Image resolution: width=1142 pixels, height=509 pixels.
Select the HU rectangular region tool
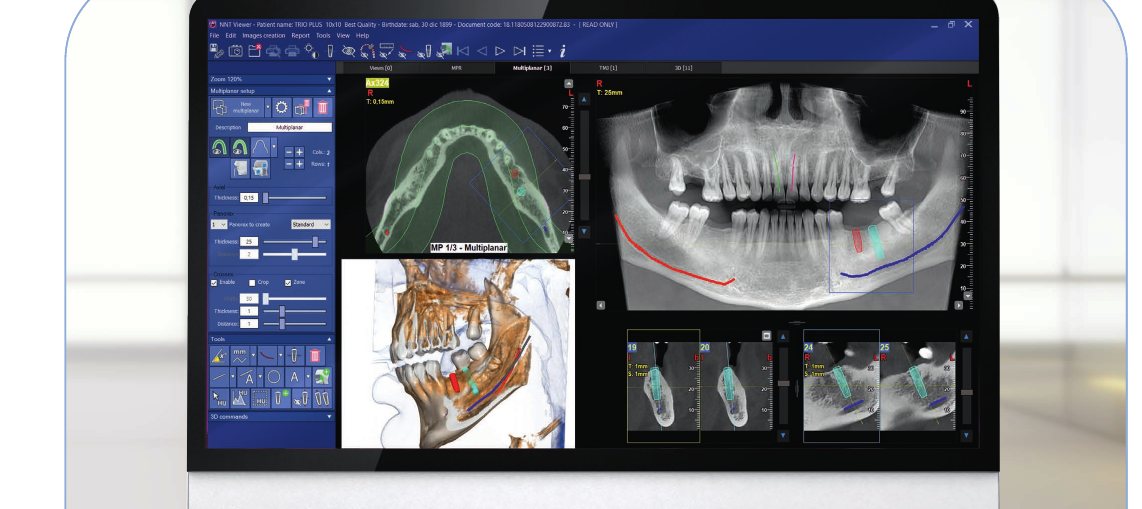(261, 399)
